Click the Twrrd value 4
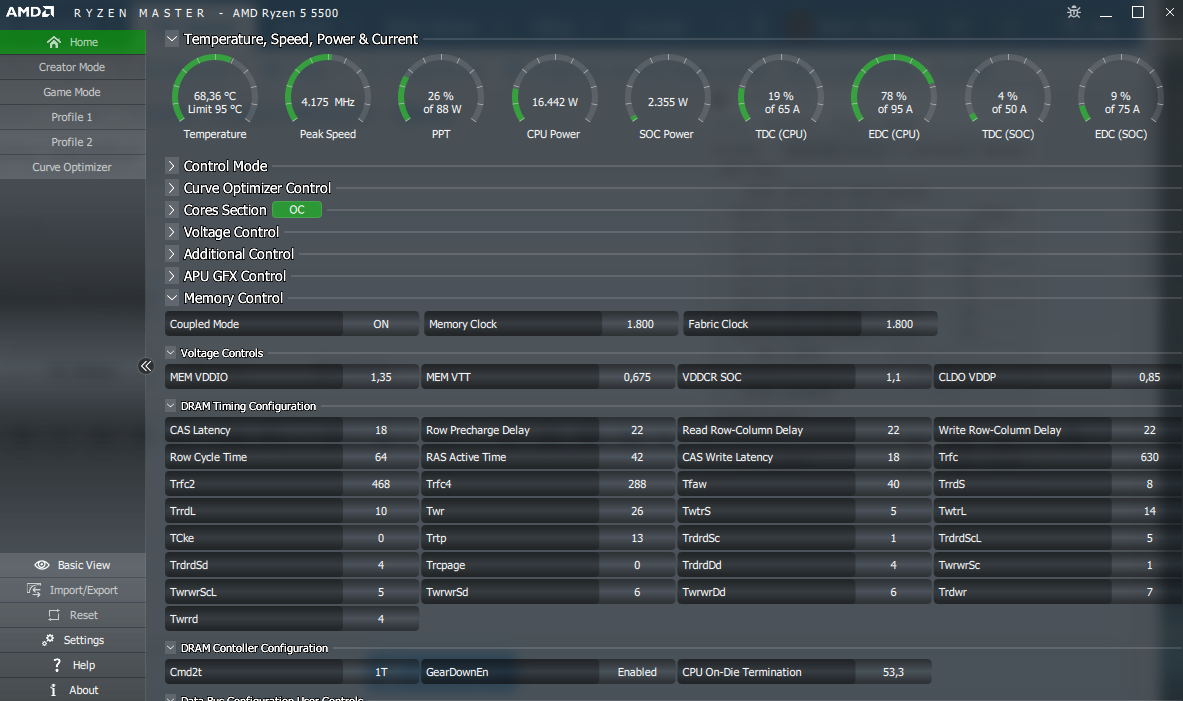1183x701 pixels. point(381,619)
